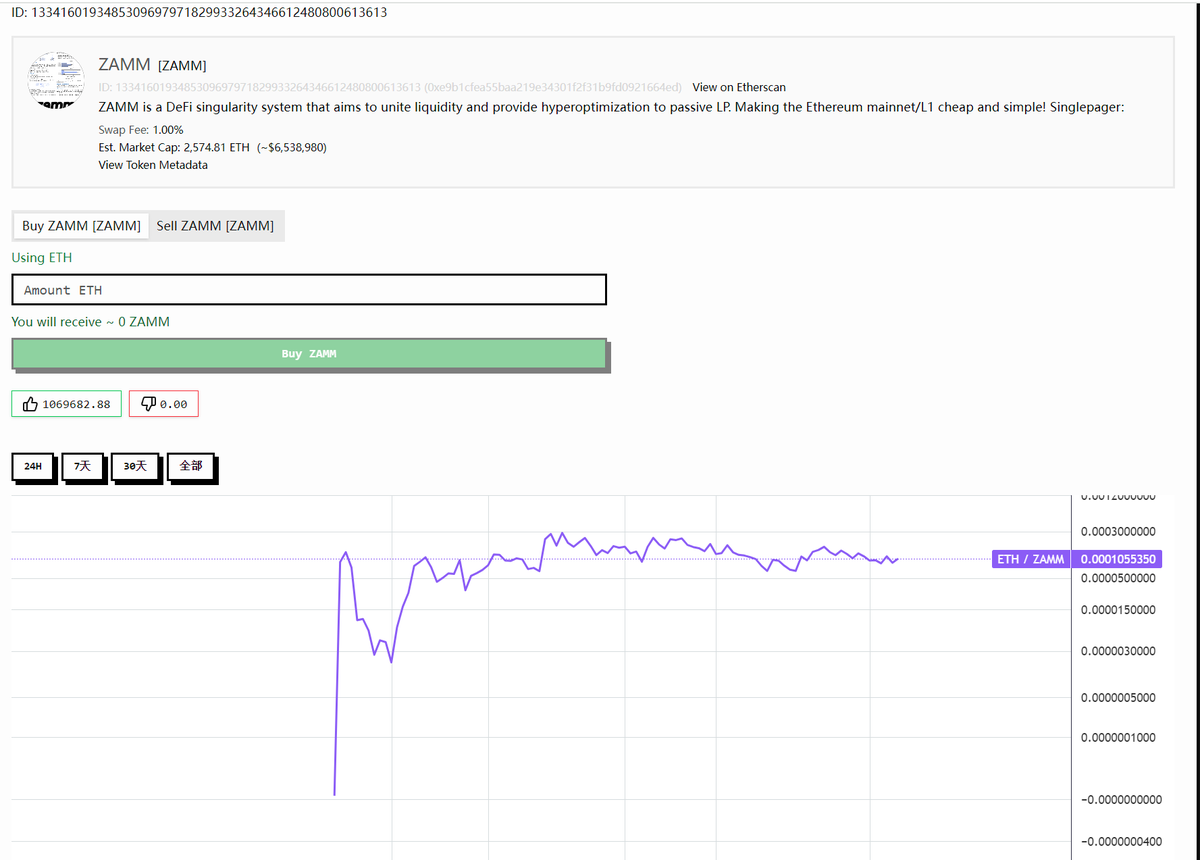1200x860 pixels.
Task: Click the ETH / ZAMM price label
Action: tap(1030, 559)
